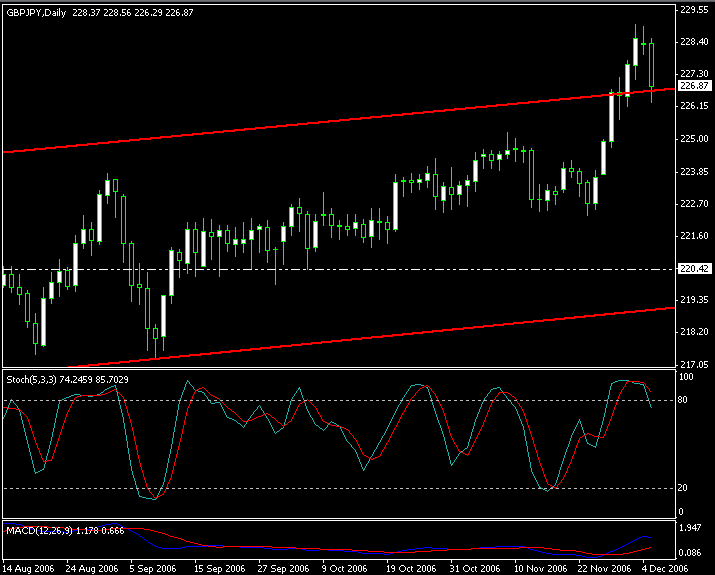The height and width of the screenshot is (575, 715).
Task: Click the stochastic 80 level label
Action: click(x=683, y=400)
